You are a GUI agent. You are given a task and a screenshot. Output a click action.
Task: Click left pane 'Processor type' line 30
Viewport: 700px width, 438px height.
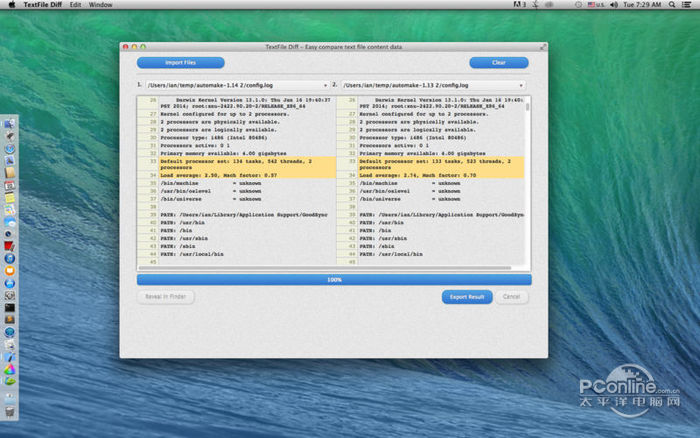214,138
